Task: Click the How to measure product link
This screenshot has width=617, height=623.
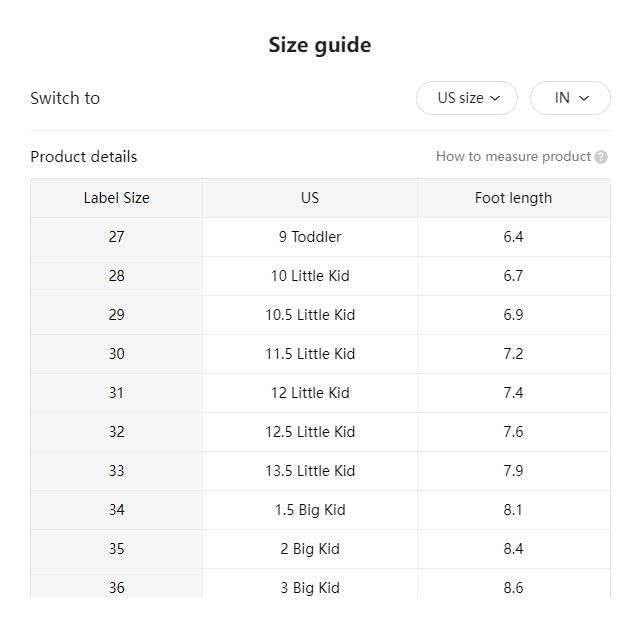Action: pos(513,157)
